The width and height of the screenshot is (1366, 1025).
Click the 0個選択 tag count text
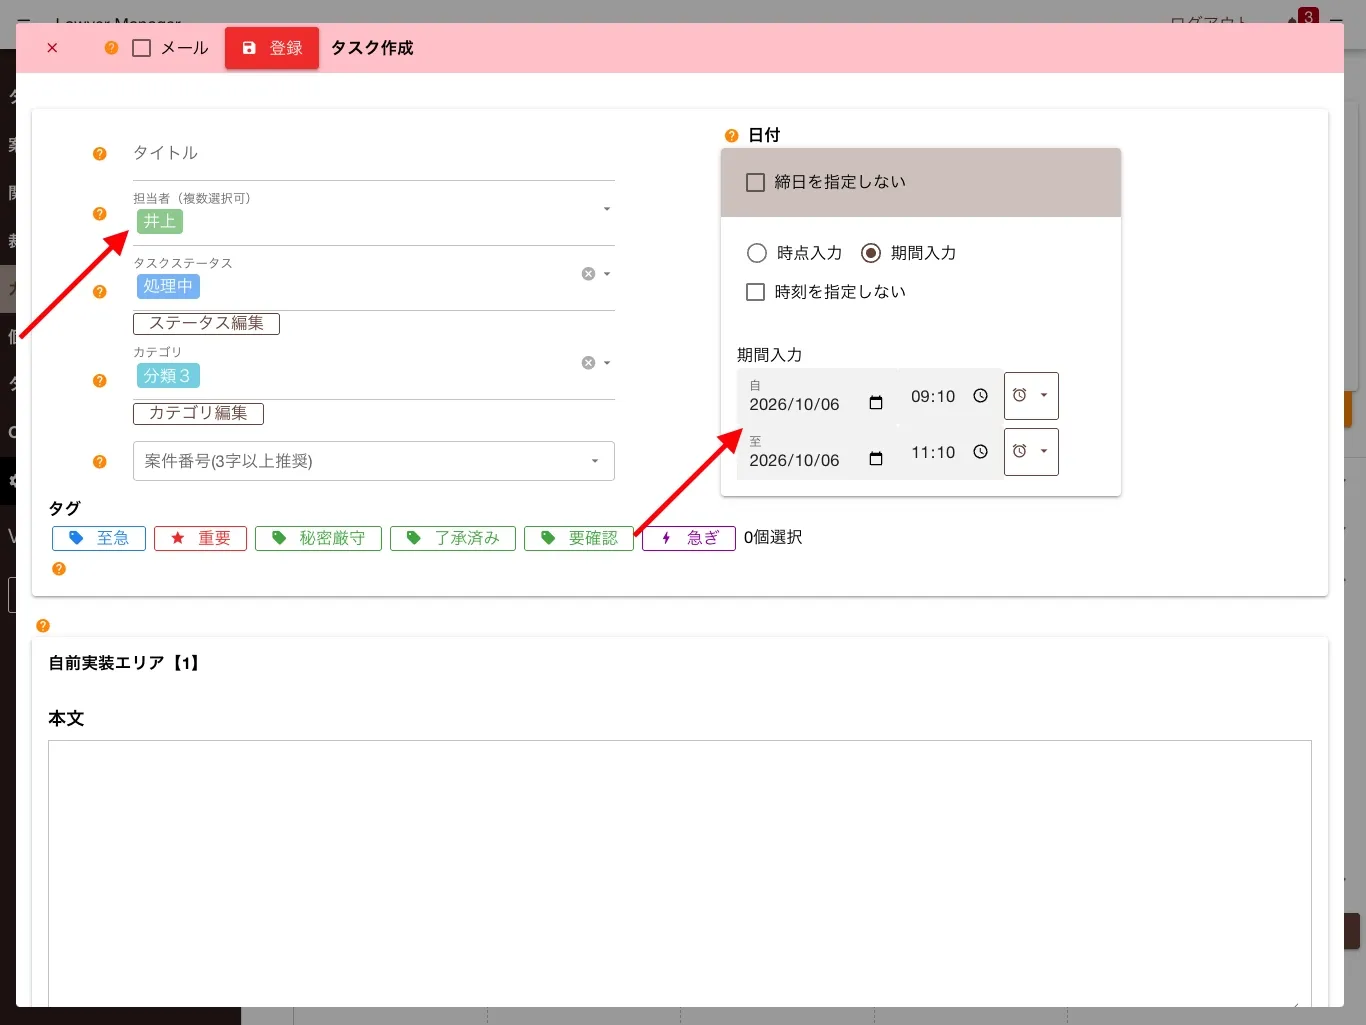point(773,538)
